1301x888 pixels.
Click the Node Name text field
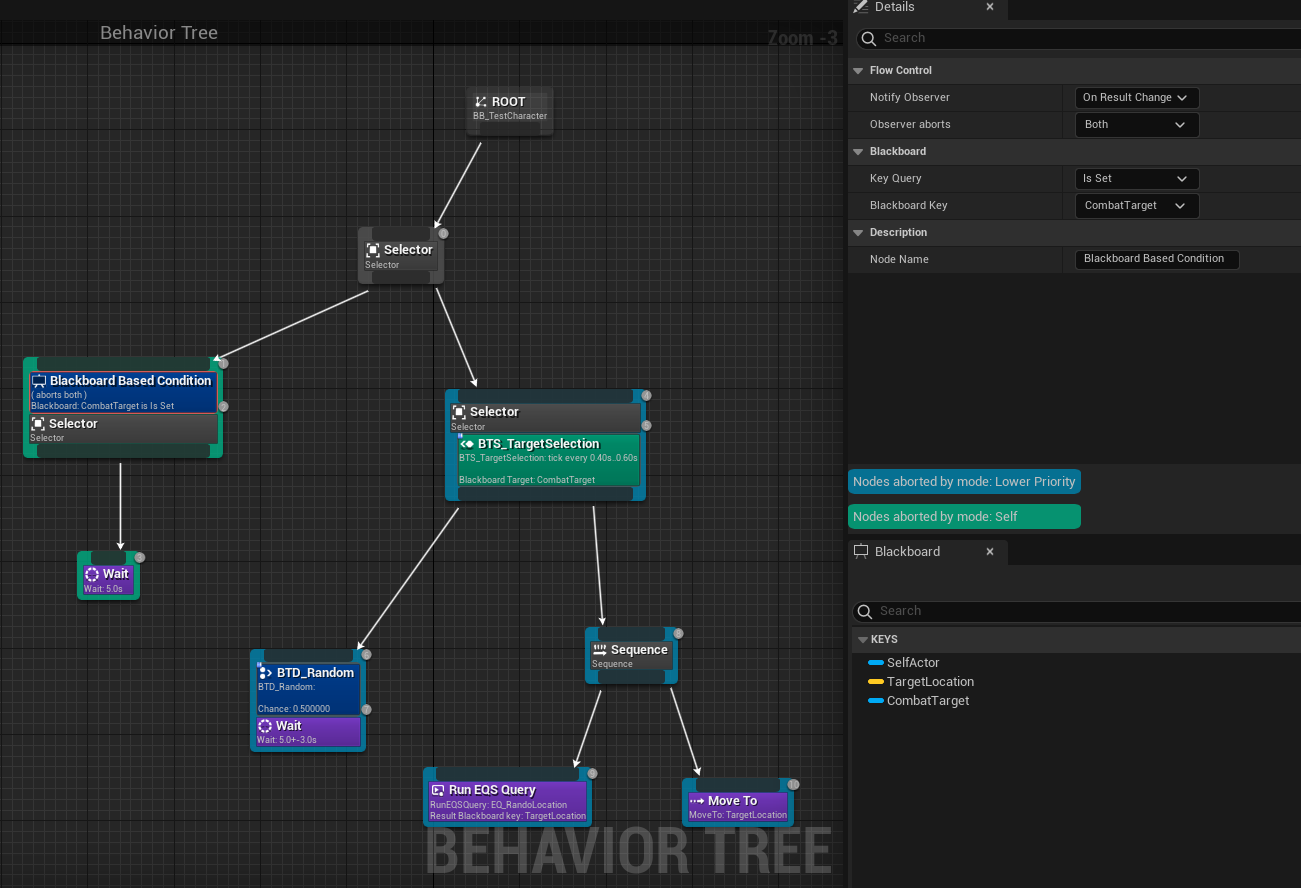(1156, 259)
